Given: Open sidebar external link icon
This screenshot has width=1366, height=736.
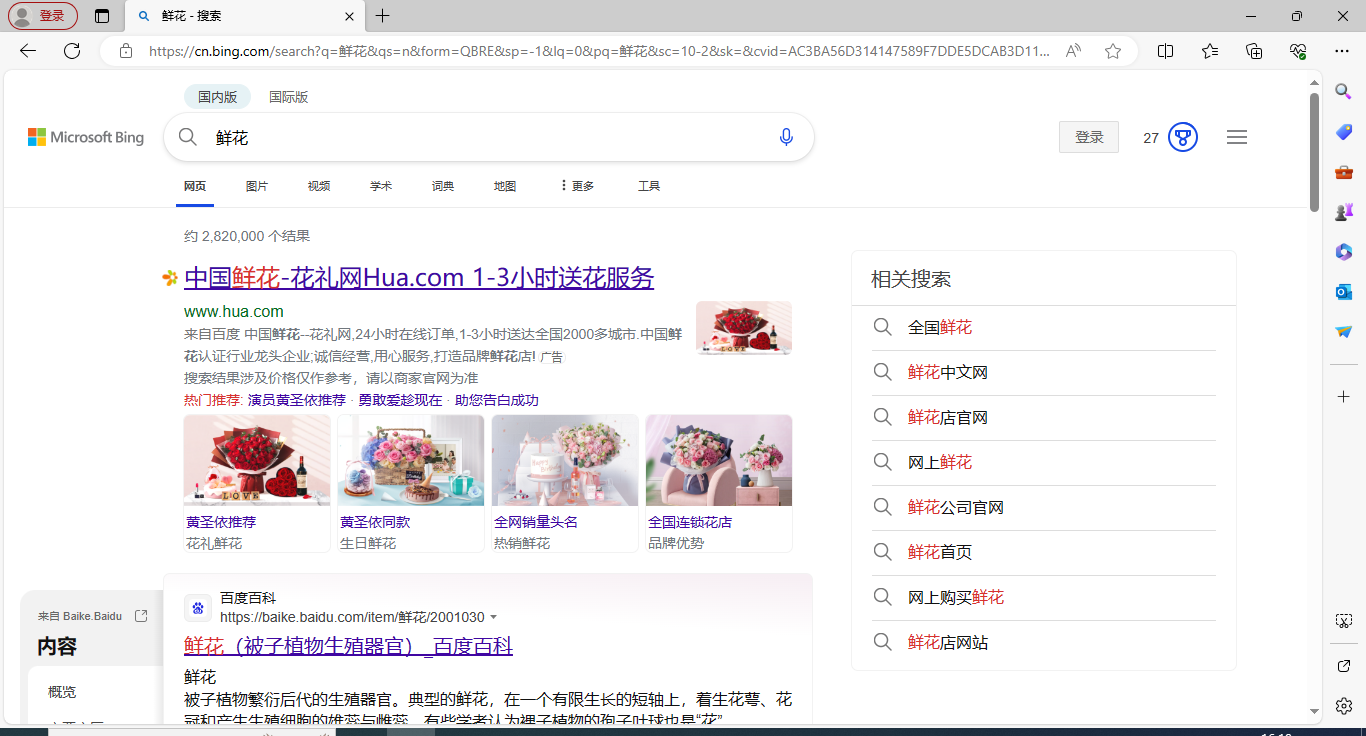Looking at the screenshot, I should pyautogui.click(x=1344, y=666).
